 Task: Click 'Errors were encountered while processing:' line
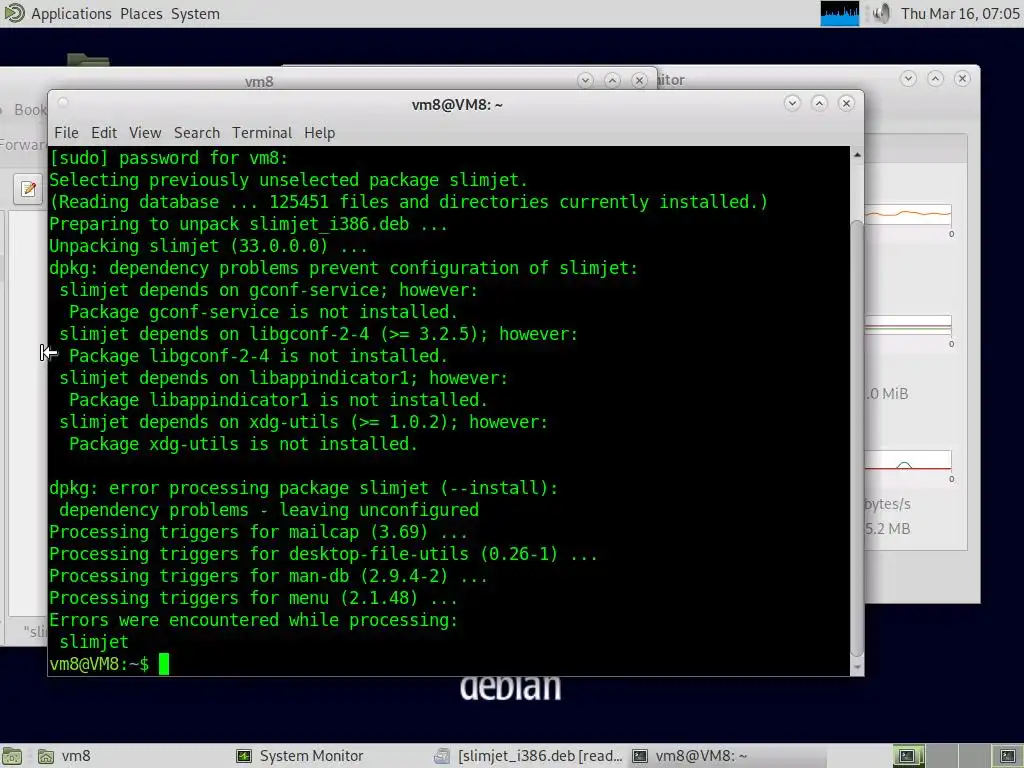pyautogui.click(x=253, y=620)
